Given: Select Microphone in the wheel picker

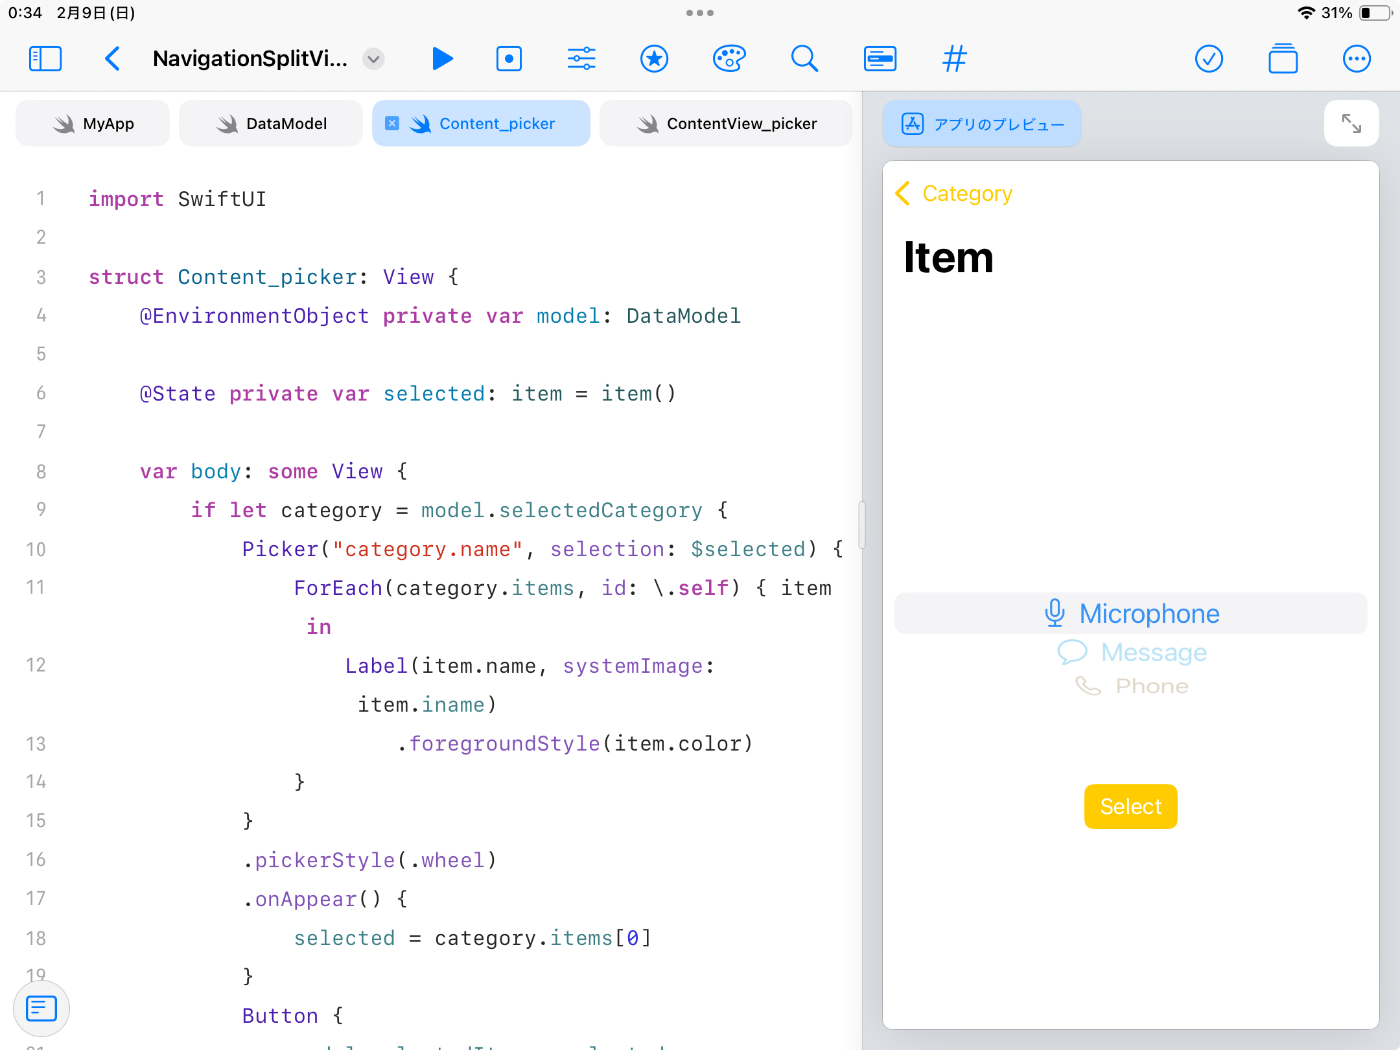Looking at the screenshot, I should point(1131,613).
